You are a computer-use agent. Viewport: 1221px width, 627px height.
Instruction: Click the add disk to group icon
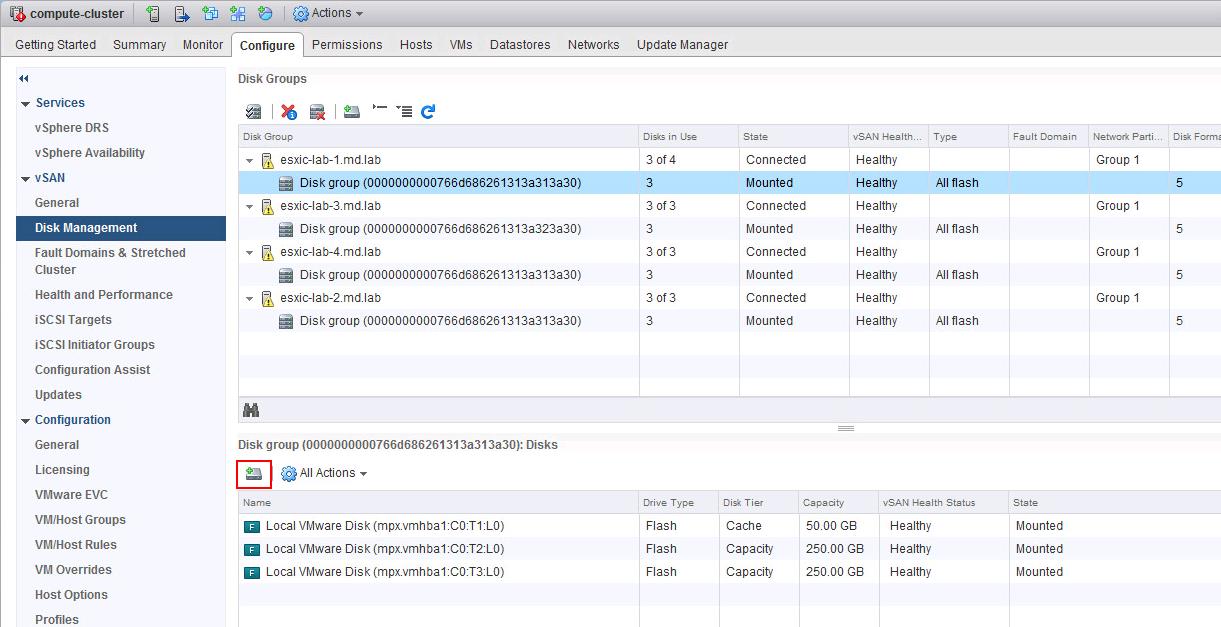click(254, 473)
